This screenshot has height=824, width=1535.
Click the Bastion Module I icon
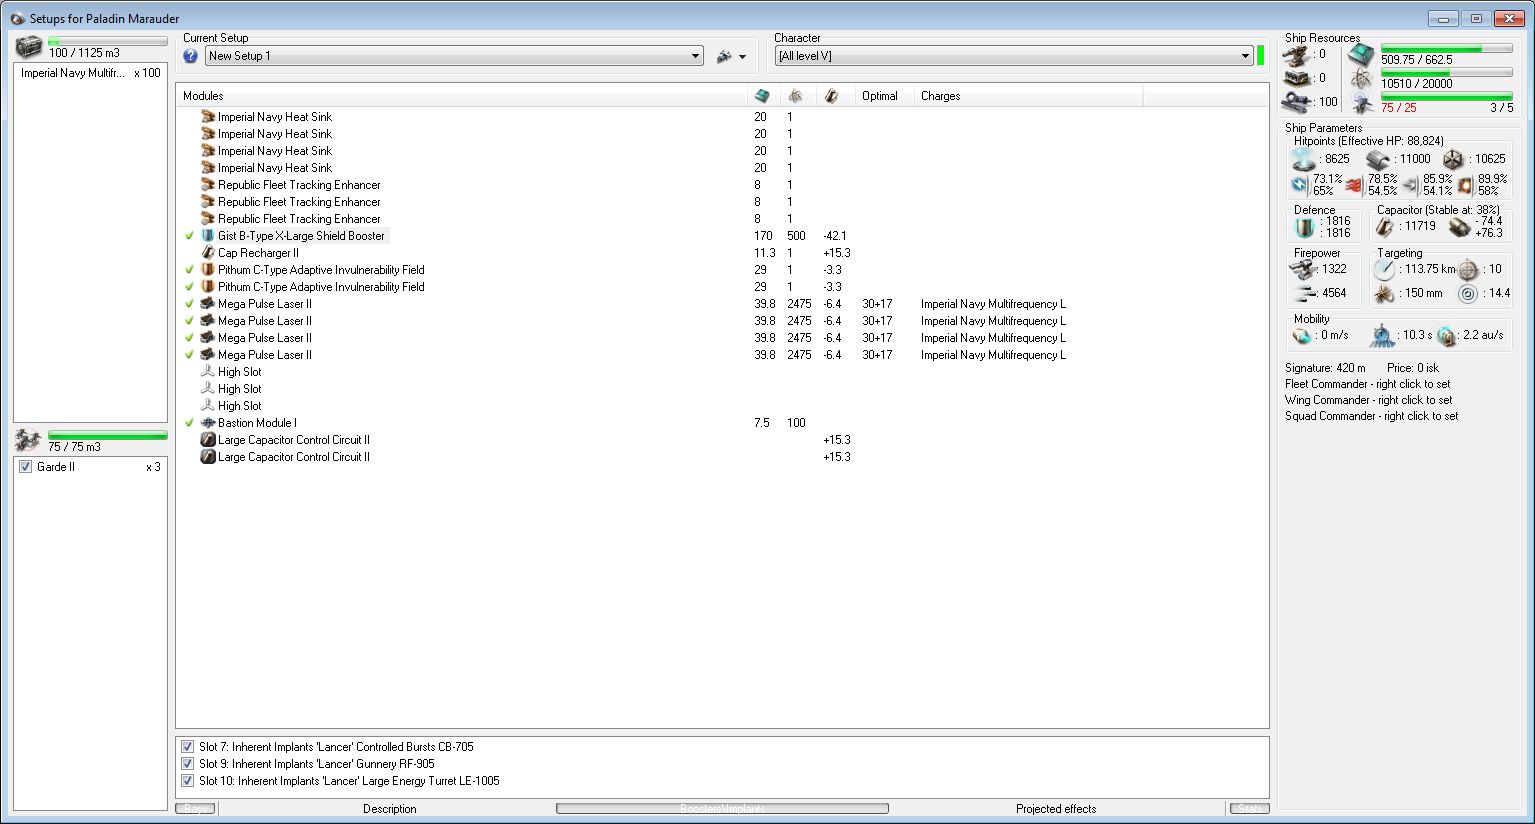click(208, 423)
